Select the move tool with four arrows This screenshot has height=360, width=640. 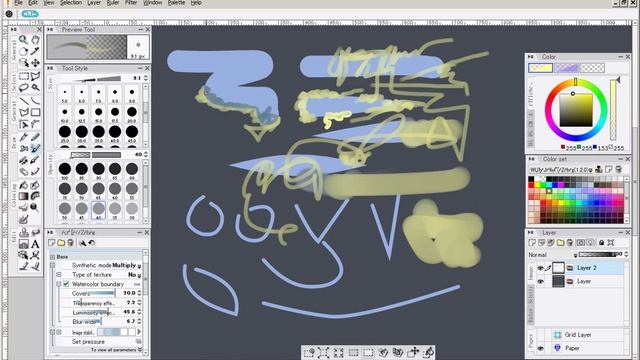coord(36,63)
